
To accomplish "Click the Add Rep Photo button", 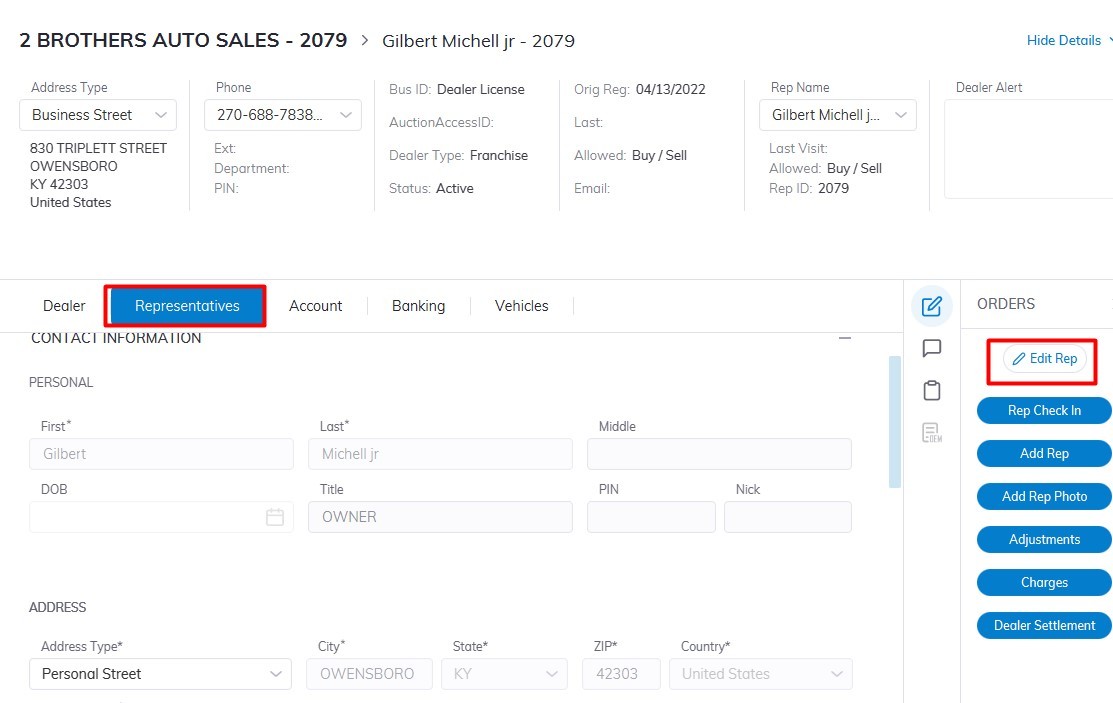I will pos(1044,496).
